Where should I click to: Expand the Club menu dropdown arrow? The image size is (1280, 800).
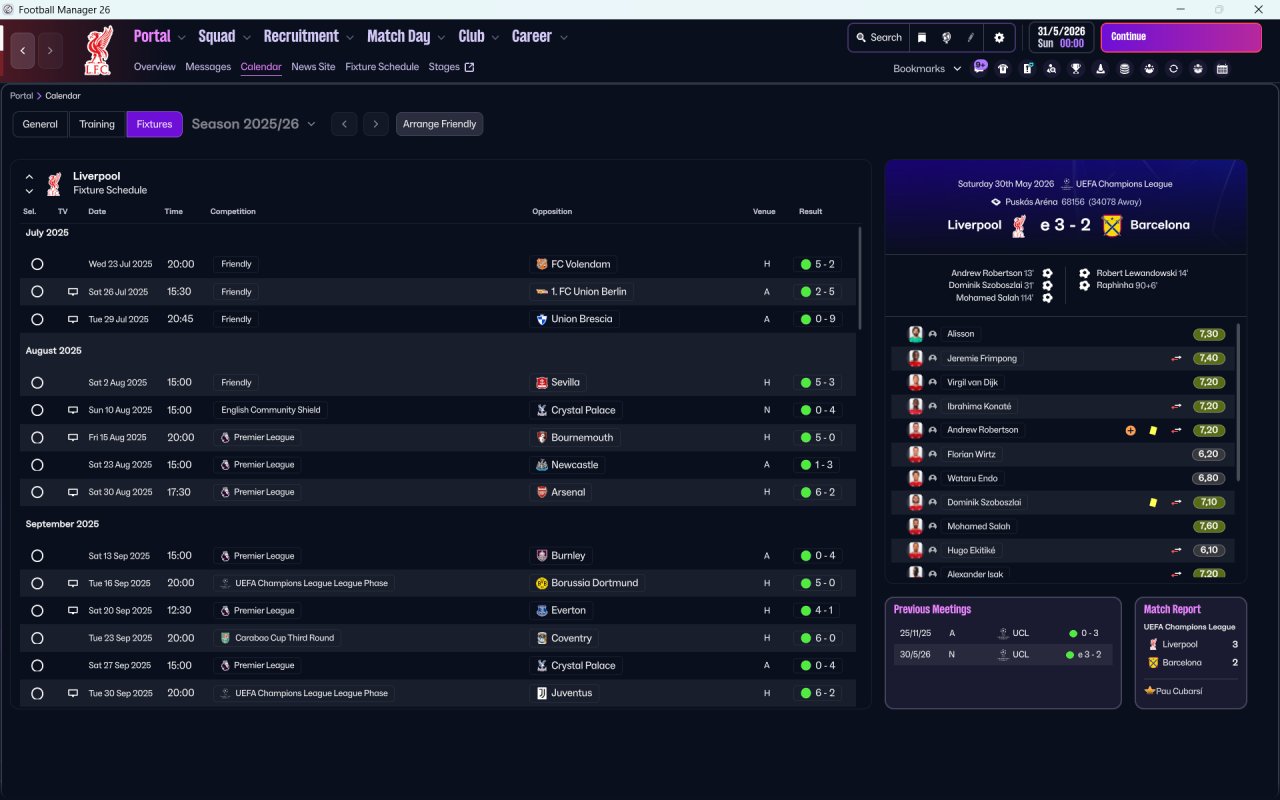coord(495,38)
